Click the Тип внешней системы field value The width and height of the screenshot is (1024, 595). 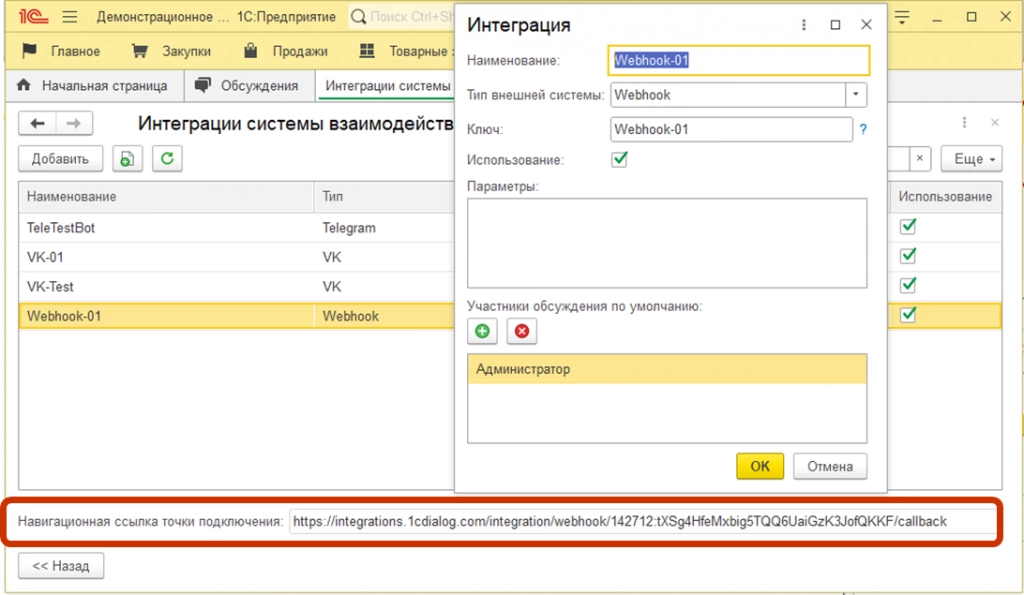[x=728, y=95]
